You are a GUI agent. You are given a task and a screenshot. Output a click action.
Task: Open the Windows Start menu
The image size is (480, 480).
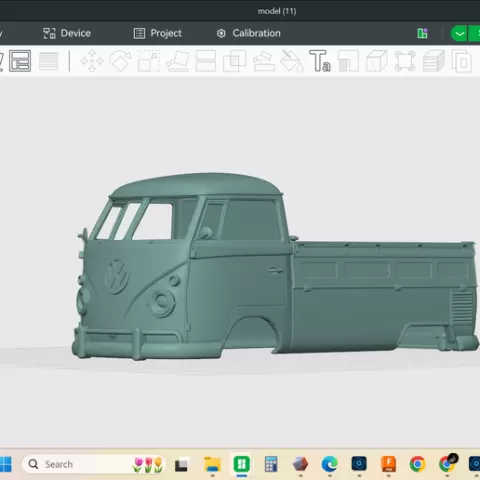click(6, 464)
